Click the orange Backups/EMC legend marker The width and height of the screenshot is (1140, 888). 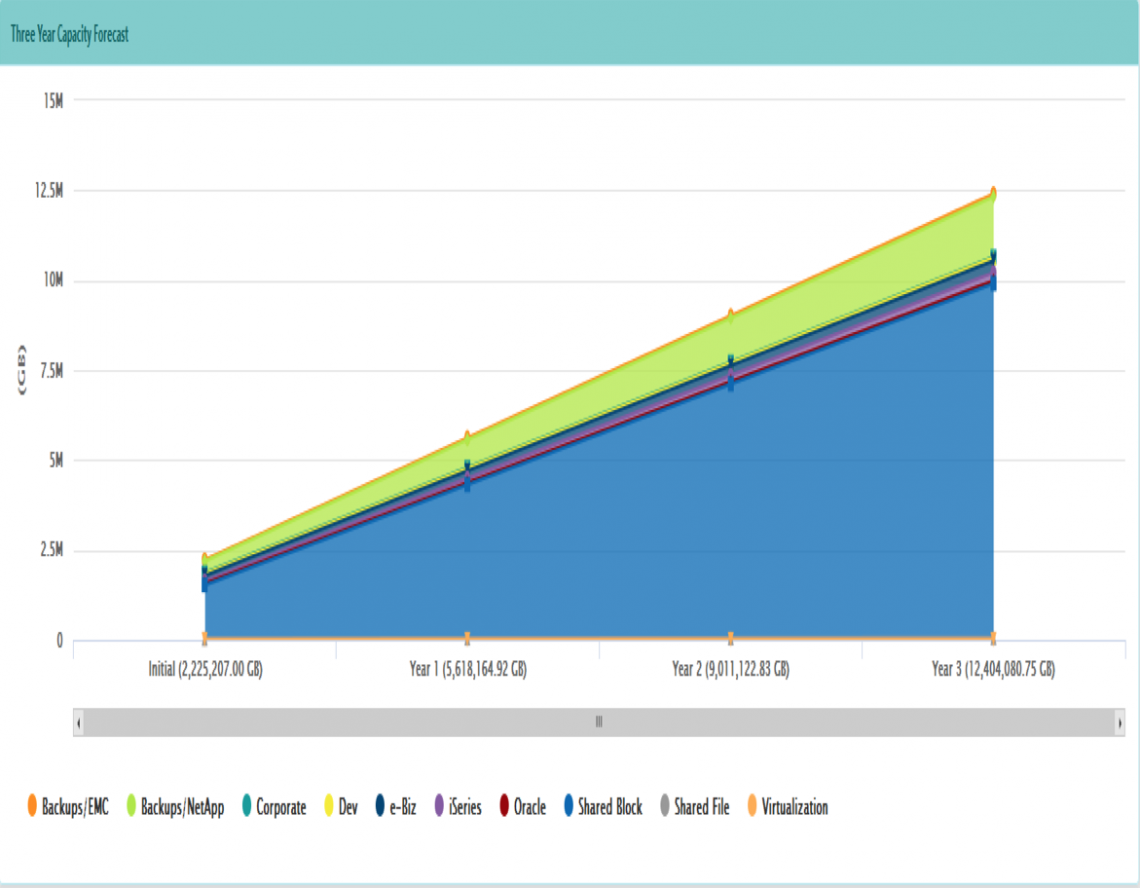point(32,806)
